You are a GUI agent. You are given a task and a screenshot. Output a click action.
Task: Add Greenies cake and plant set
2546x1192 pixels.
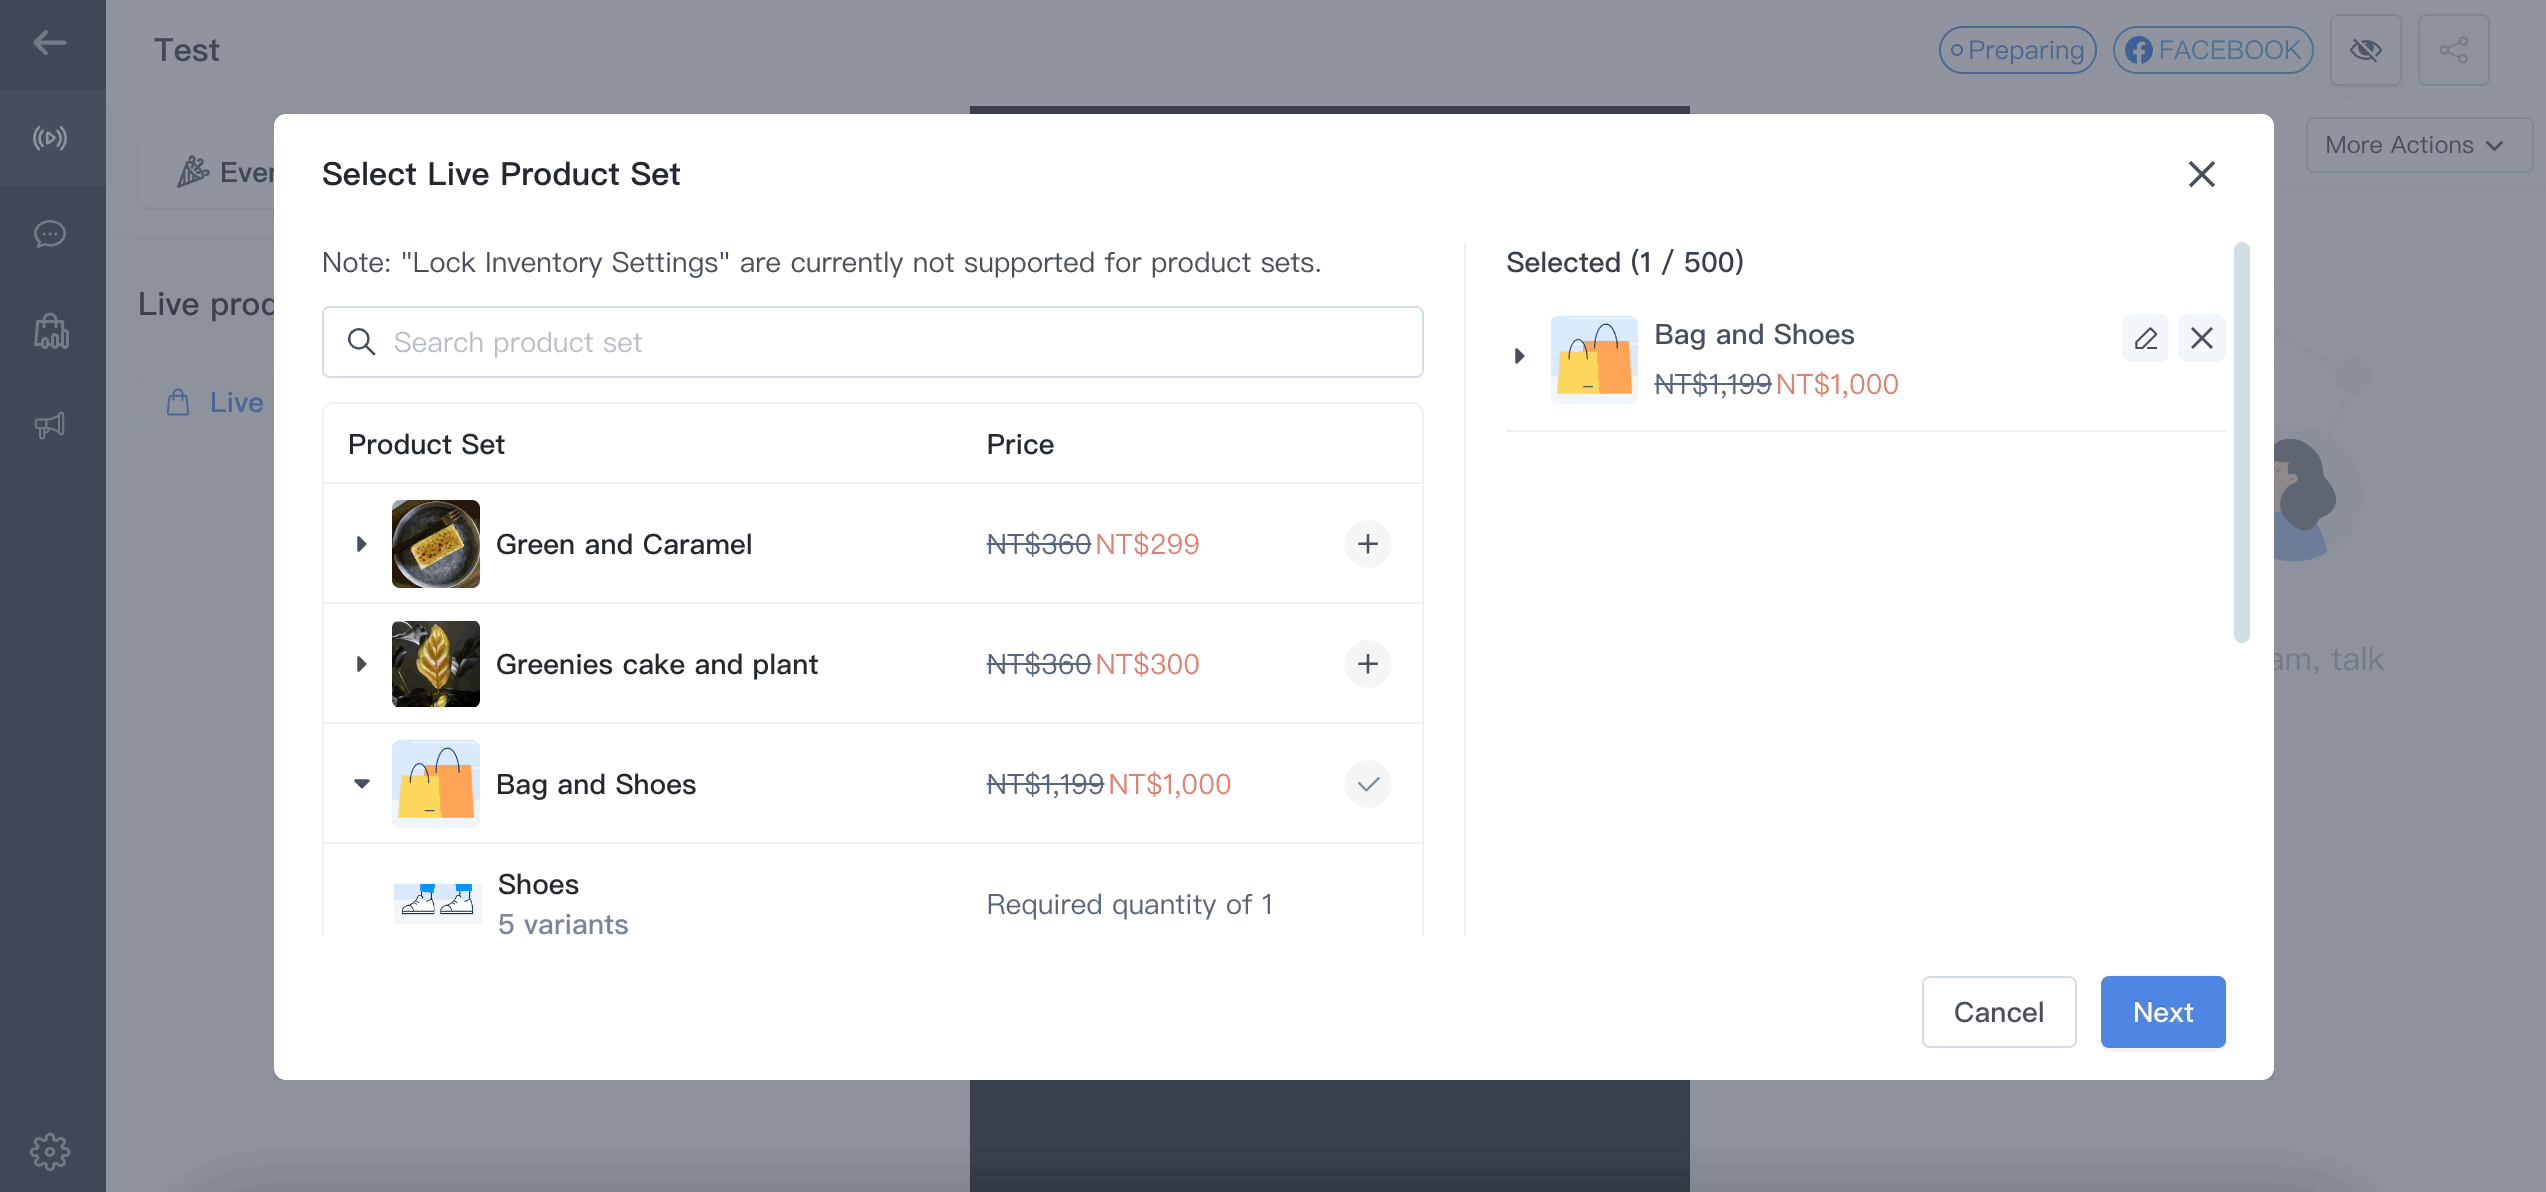1367,664
